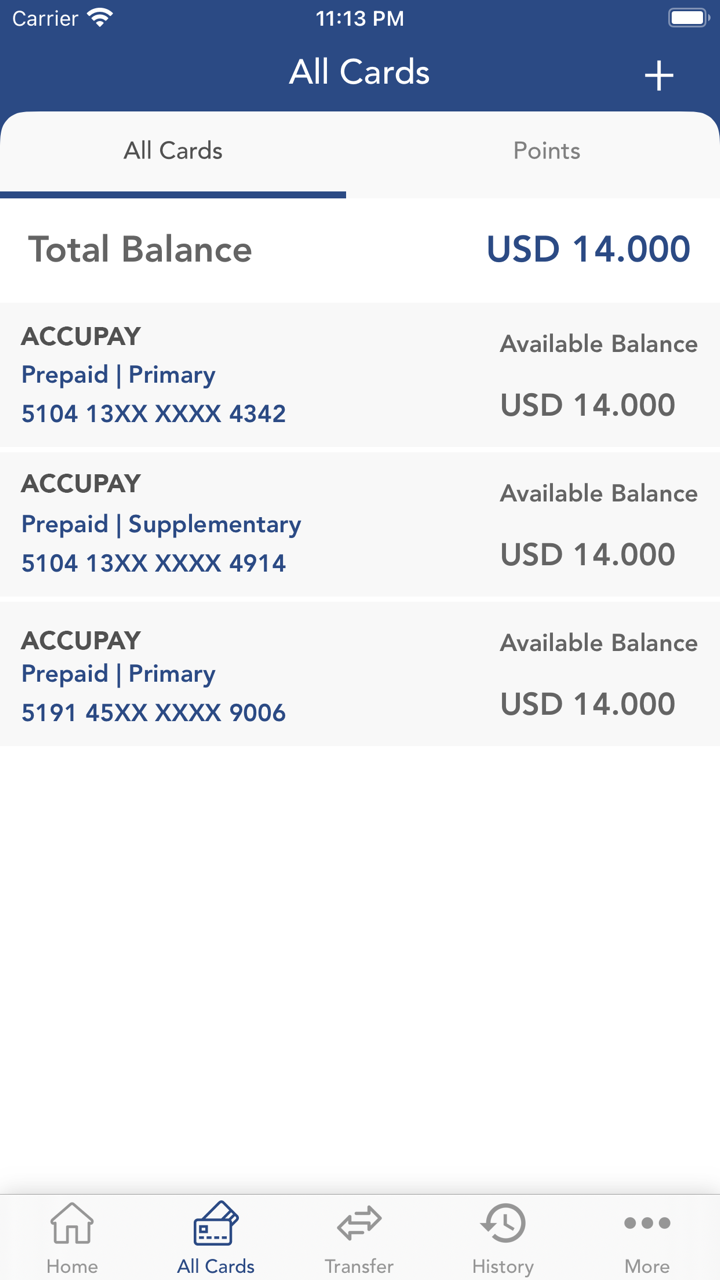
Task: Open the Home tab icon
Action: [x=72, y=1223]
